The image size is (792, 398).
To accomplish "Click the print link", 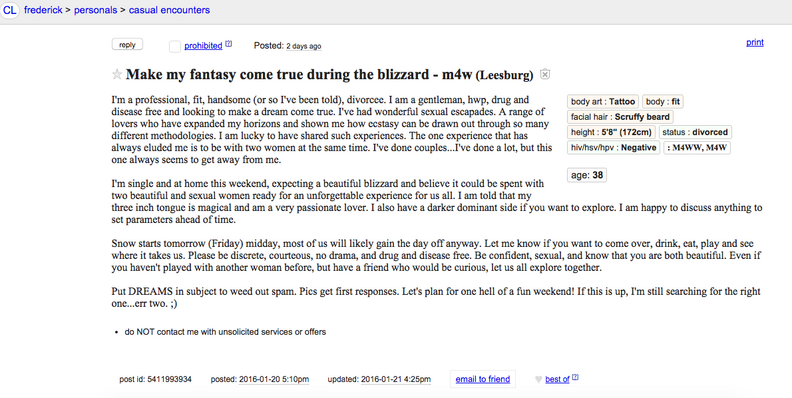I will pos(755,42).
